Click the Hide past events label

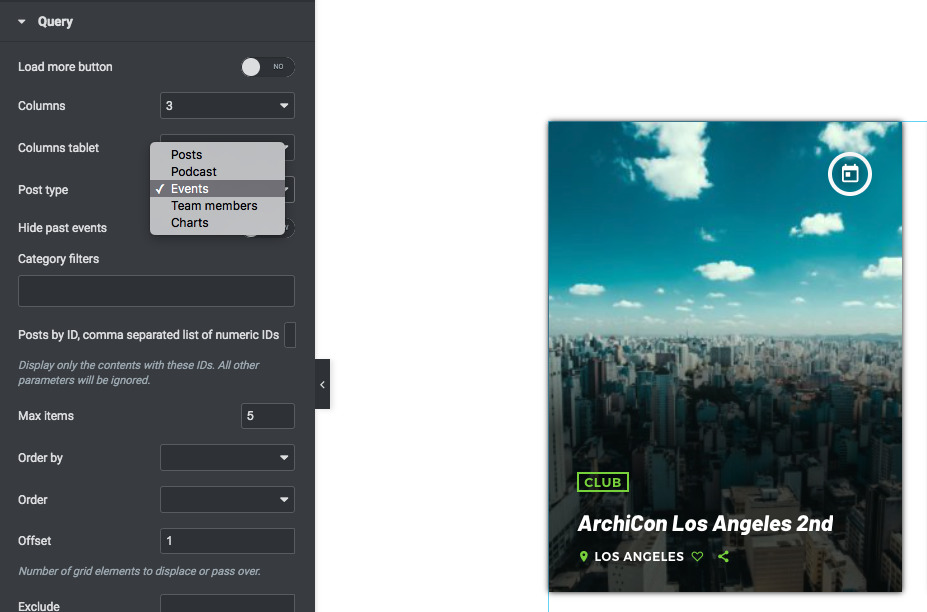coord(62,228)
